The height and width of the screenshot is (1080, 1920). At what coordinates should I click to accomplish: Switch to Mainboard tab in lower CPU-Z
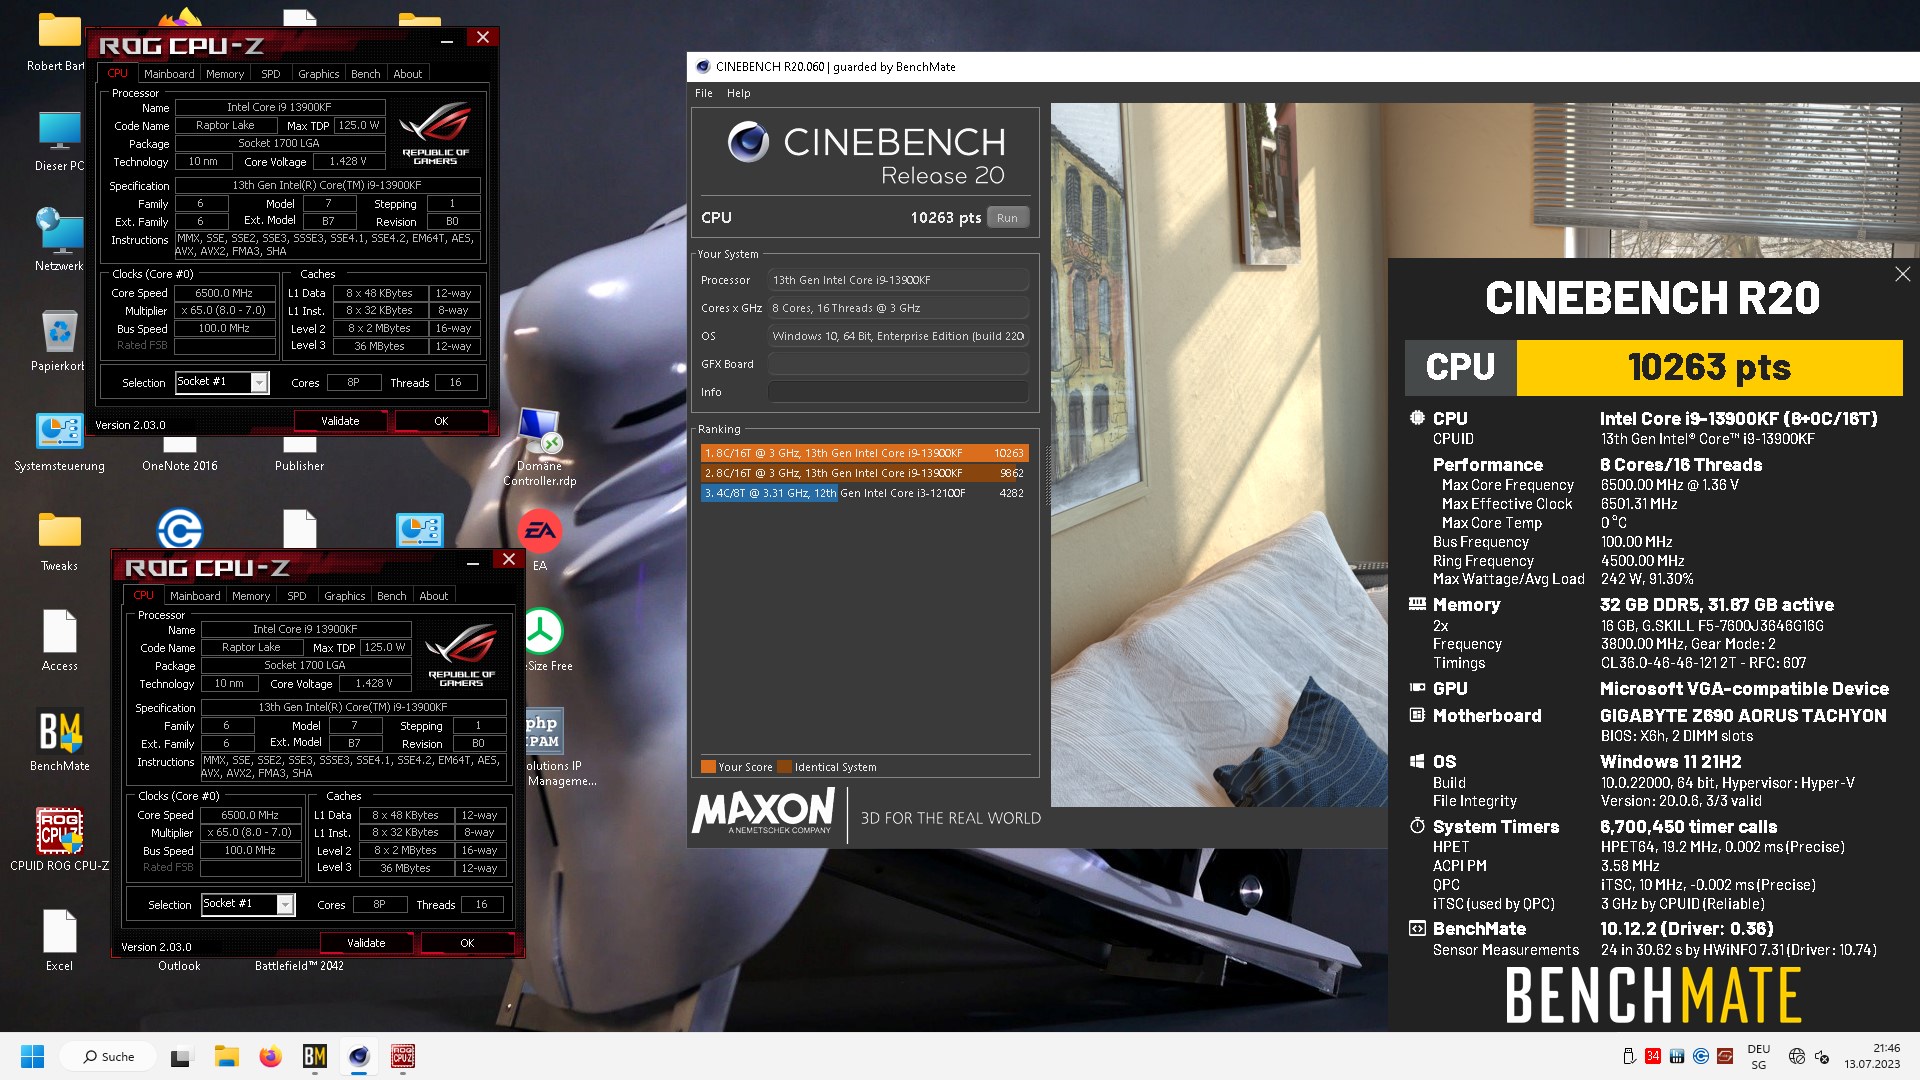pos(195,596)
